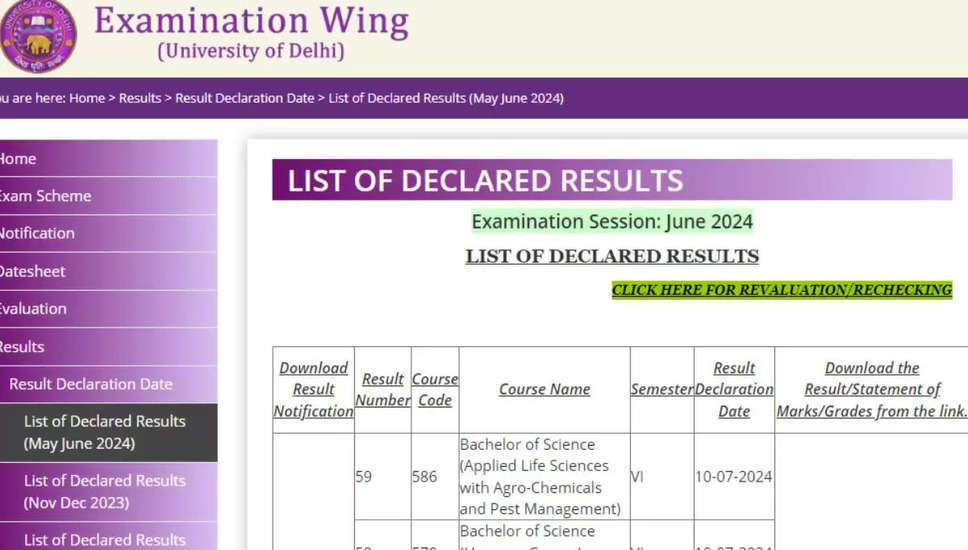Click Result Declaration Date breadcrumb link

[245, 98]
